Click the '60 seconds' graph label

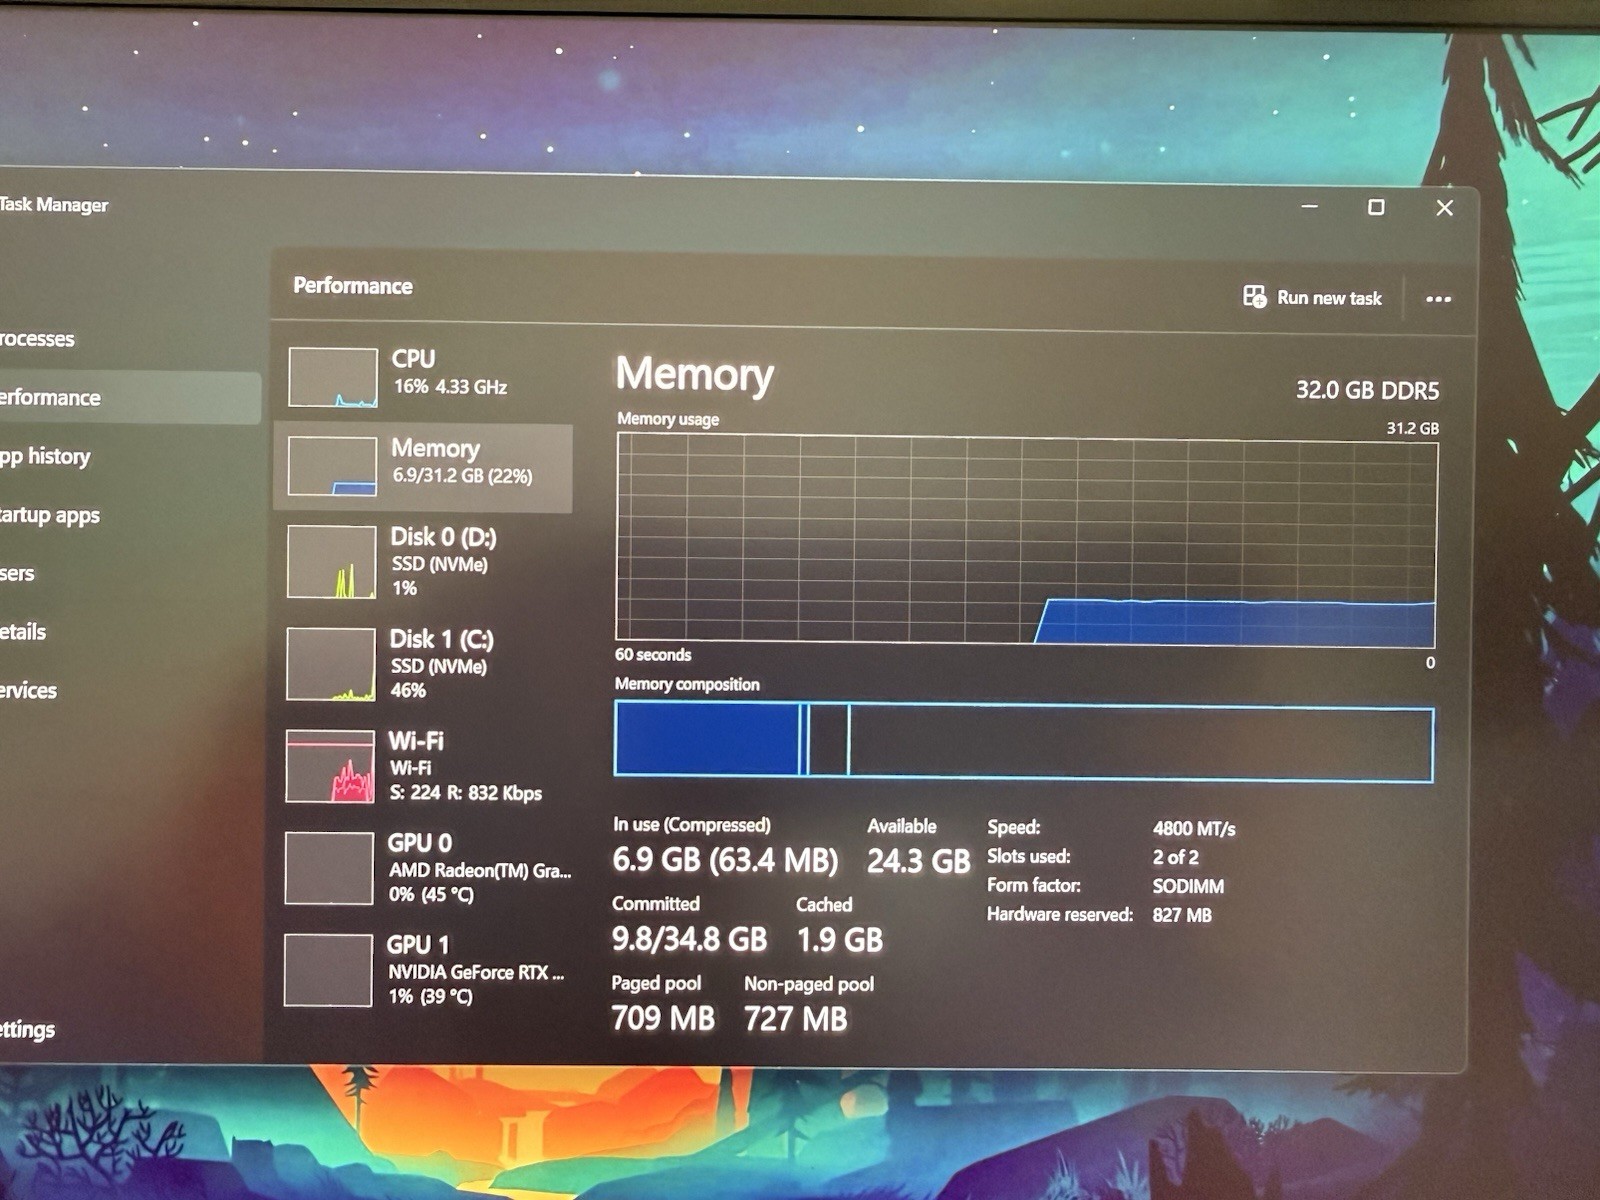[653, 655]
